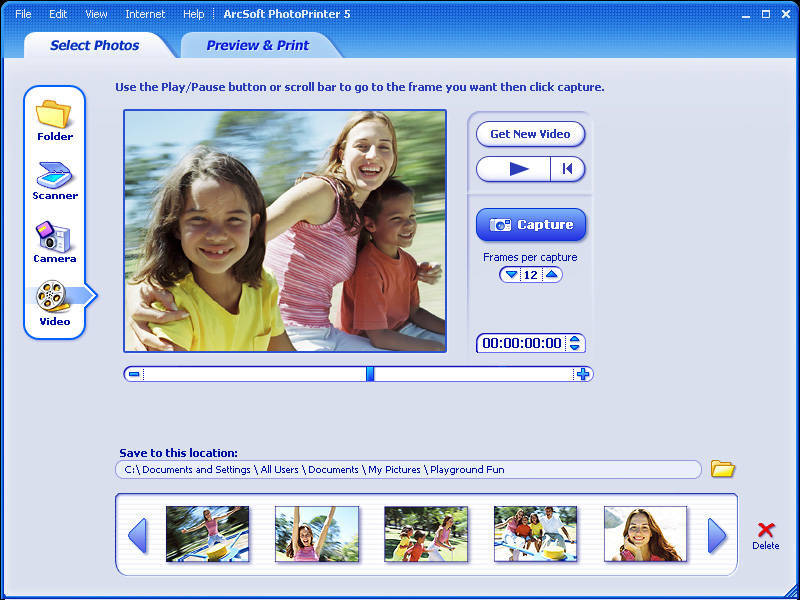The image size is (800, 600).
Task: Go to next thumbnails with the right arrow
Action: 717,535
